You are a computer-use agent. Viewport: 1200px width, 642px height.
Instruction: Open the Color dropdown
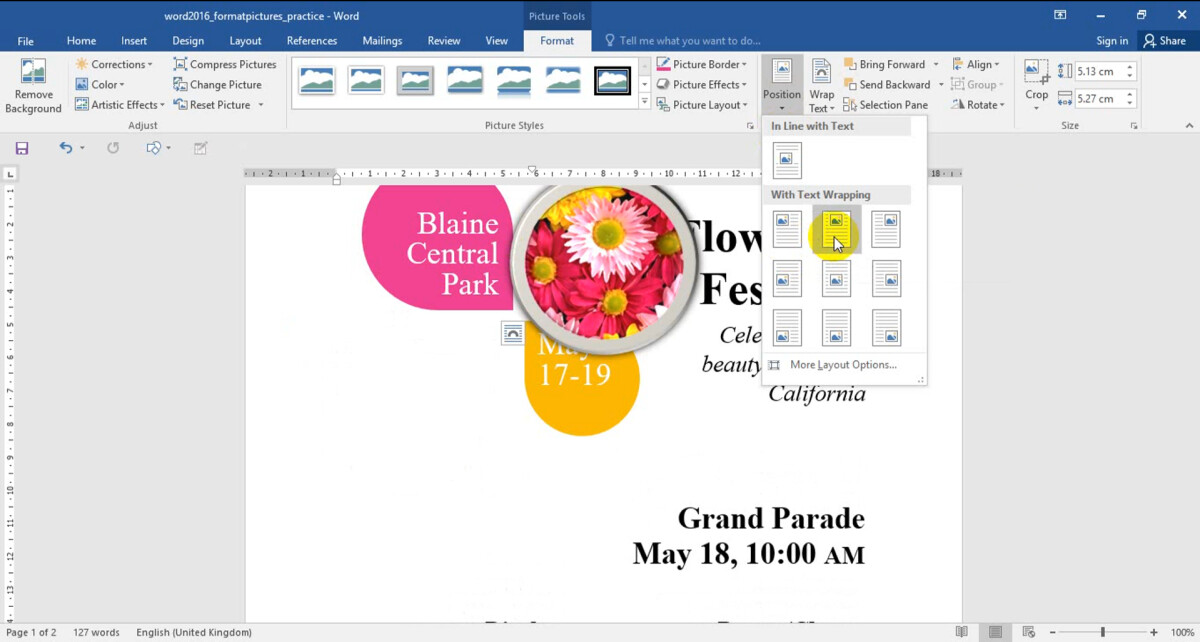click(100, 84)
